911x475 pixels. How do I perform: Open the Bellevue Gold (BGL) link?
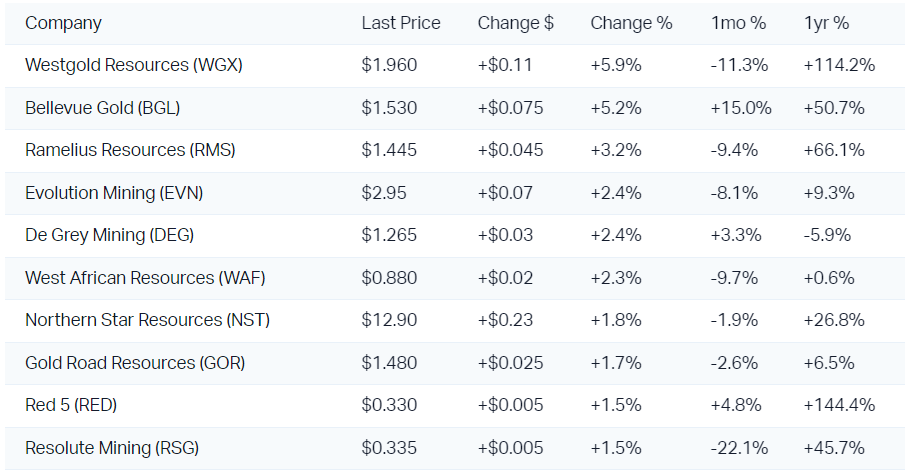(102, 108)
